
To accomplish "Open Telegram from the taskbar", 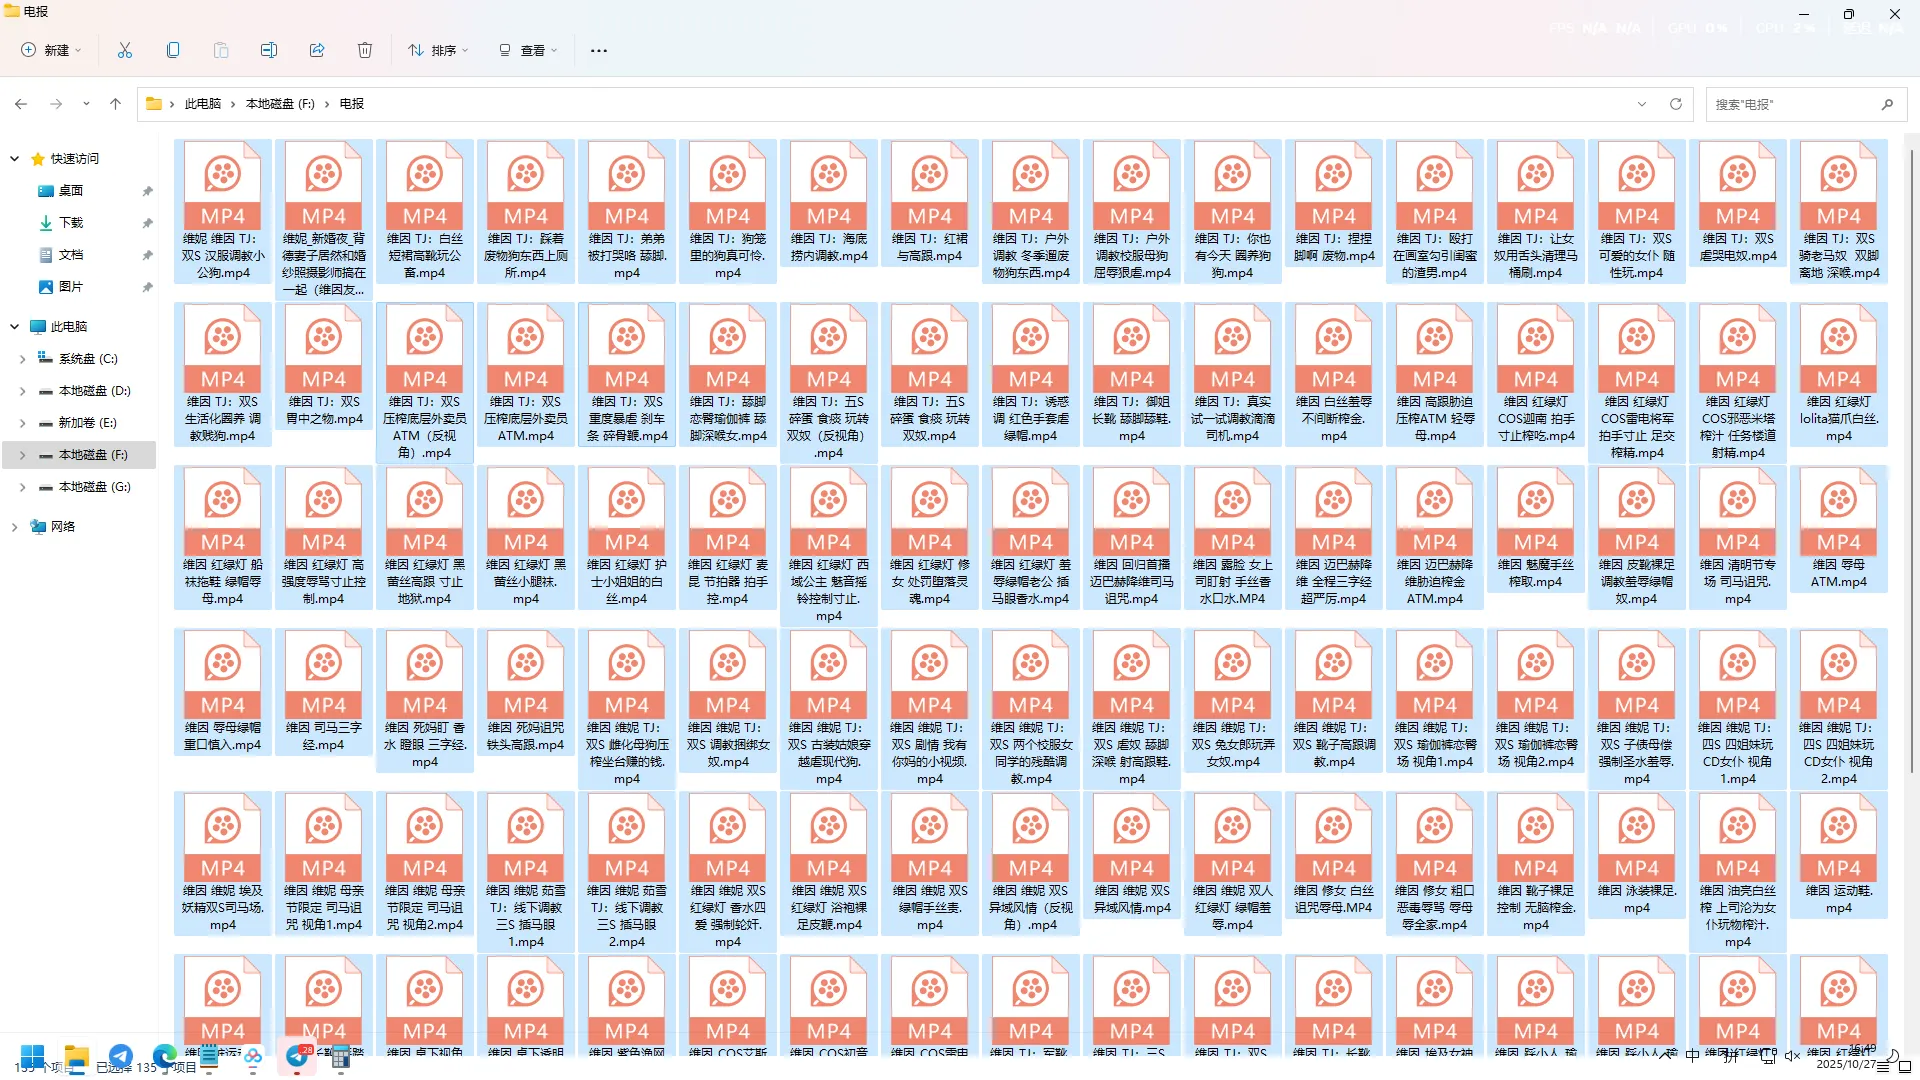I will click(121, 1056).
